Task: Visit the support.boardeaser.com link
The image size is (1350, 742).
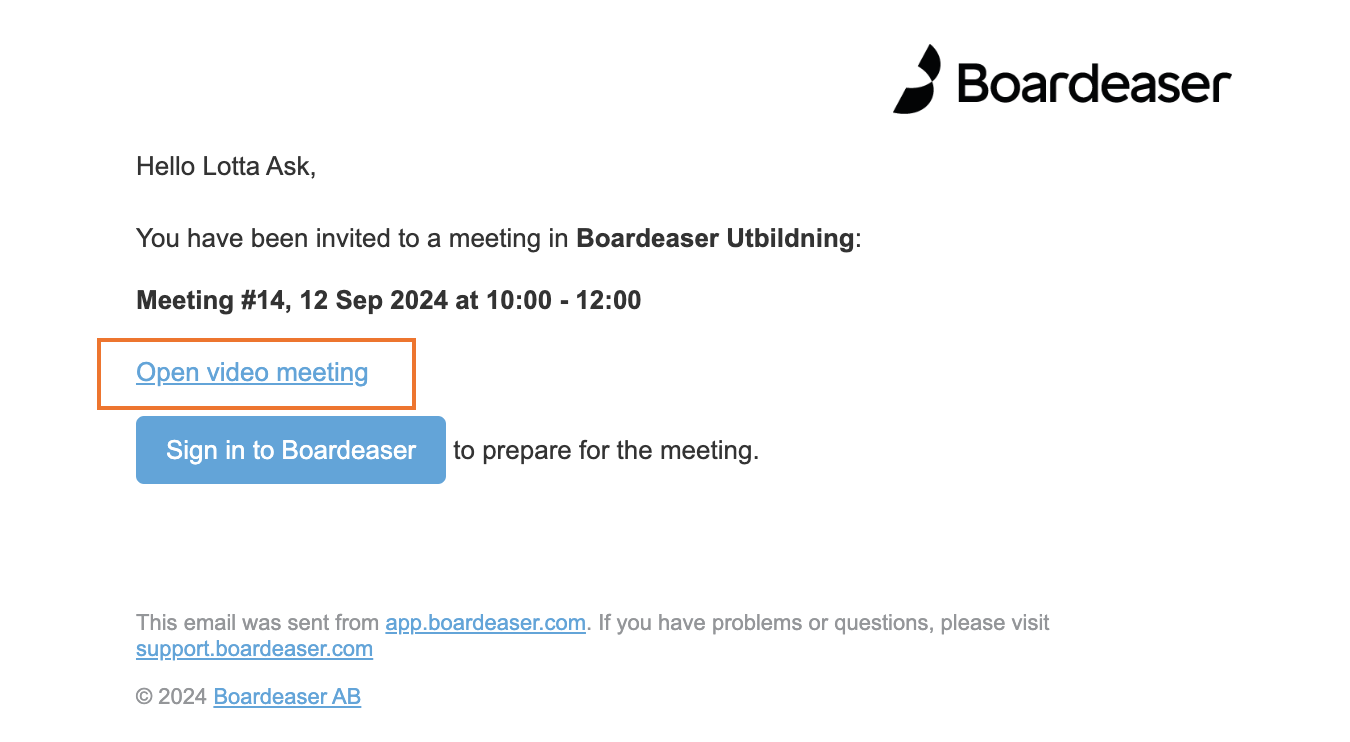Action: 254,649
